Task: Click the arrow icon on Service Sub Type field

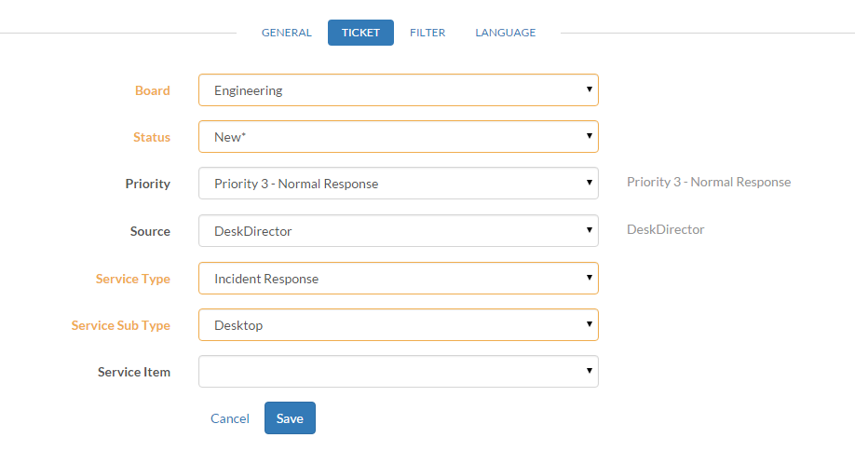Action: click(x=589, y=324)
